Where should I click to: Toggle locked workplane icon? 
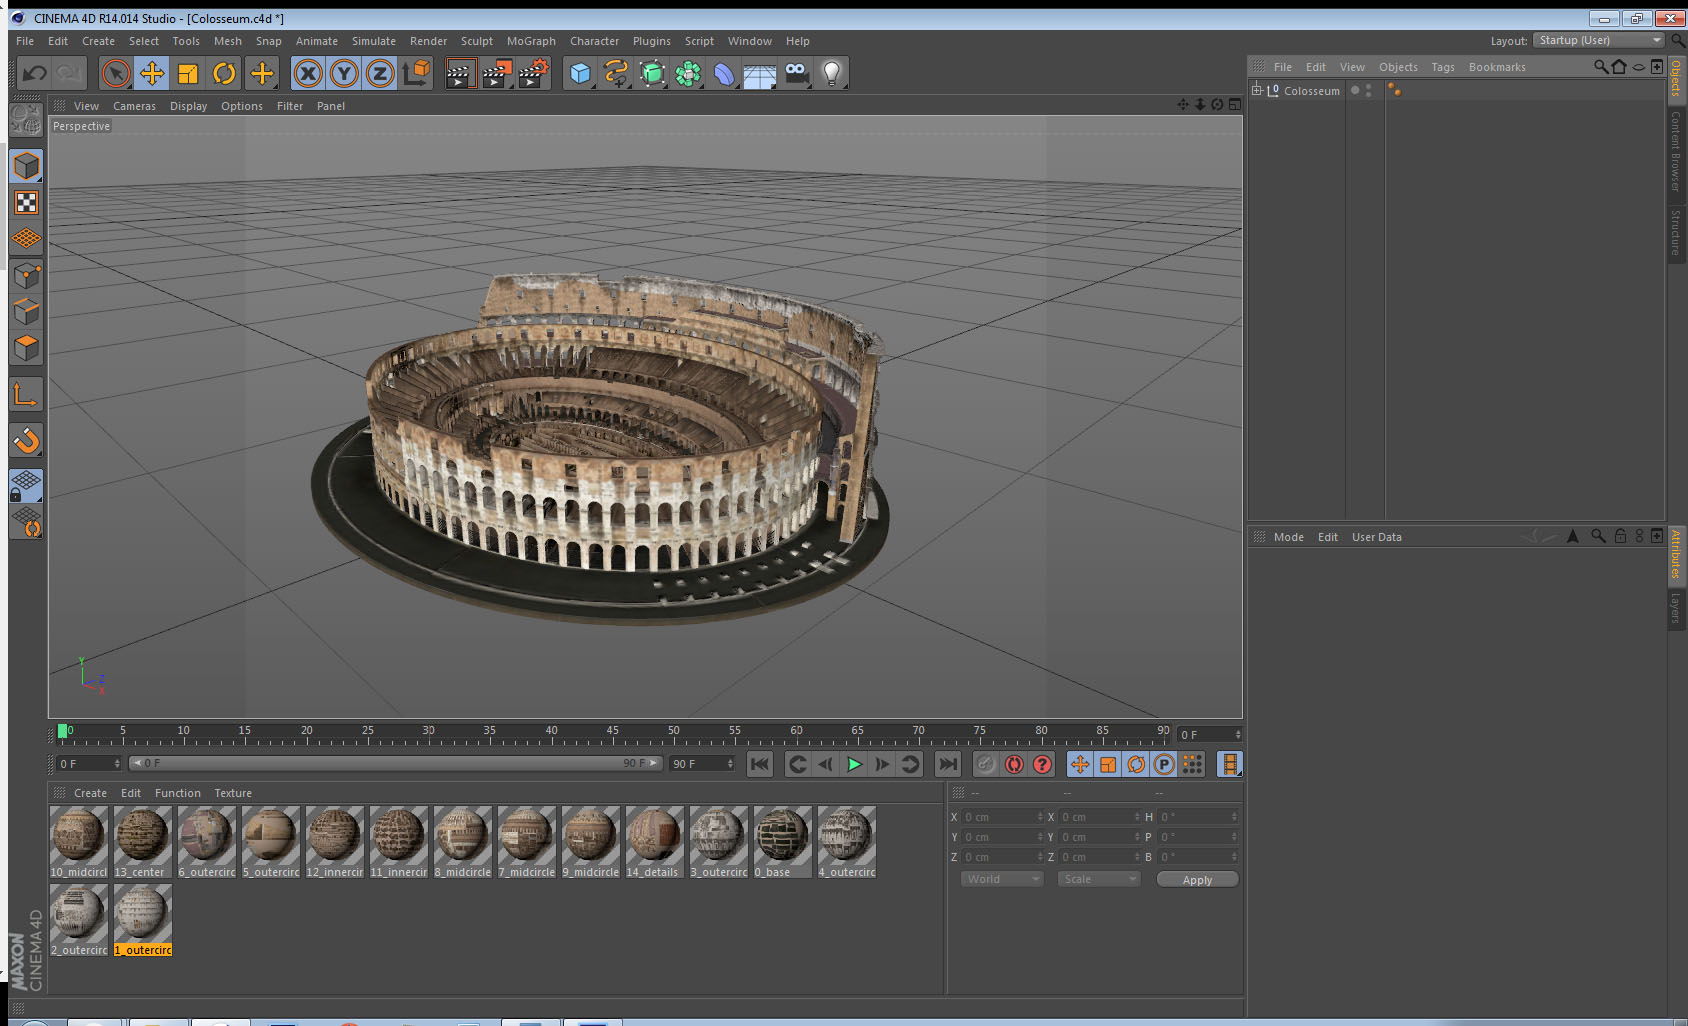26,486
